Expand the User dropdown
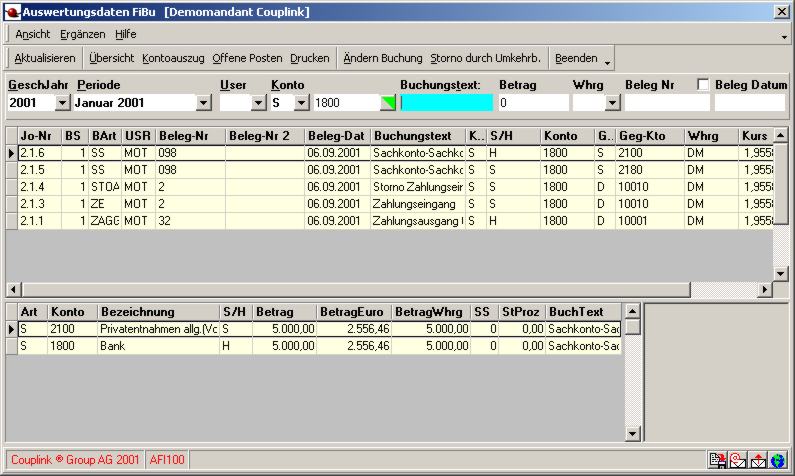The height and width of the screenshot is (476, 795). (x=258, y=102)
